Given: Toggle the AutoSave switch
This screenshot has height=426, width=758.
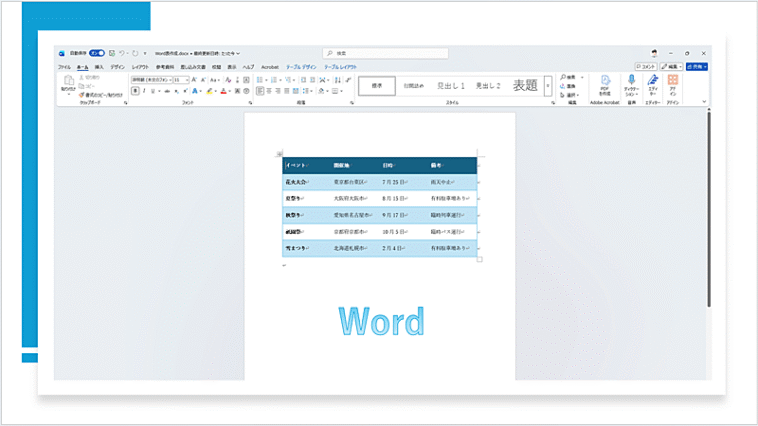Looking at the screenshot, I should click(97, 53).
